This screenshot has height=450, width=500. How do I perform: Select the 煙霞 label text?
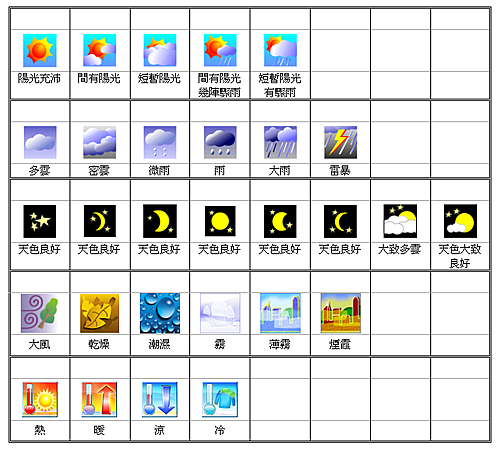(x=340, y=344)
